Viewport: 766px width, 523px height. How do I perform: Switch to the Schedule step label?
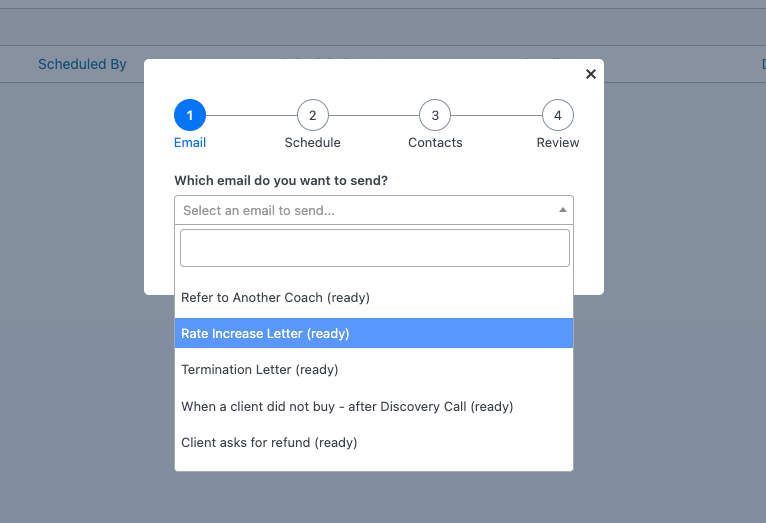tap(312, 143)
